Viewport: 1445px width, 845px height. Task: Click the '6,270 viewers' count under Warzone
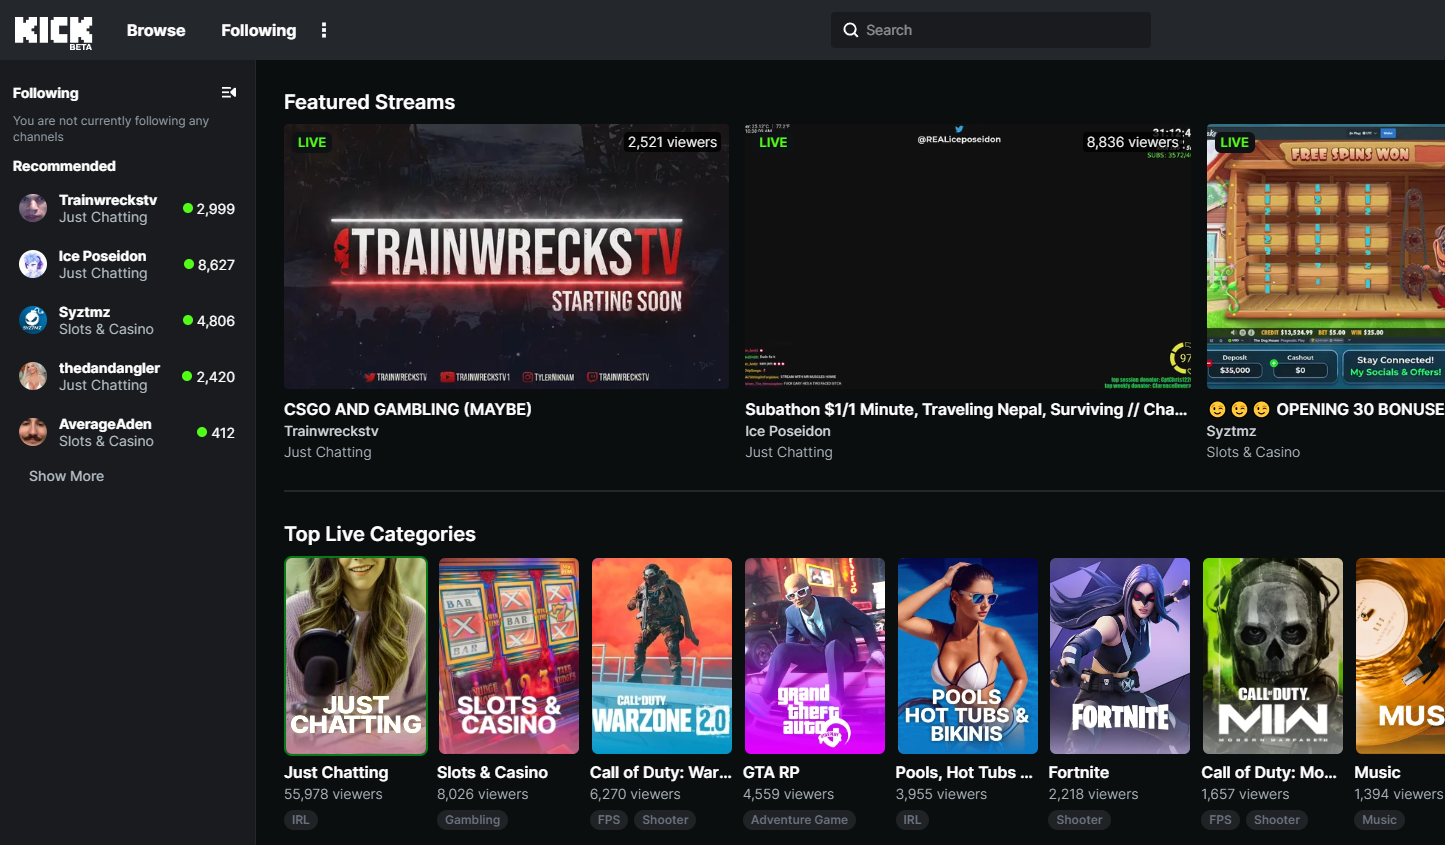[x=635, y=794]
